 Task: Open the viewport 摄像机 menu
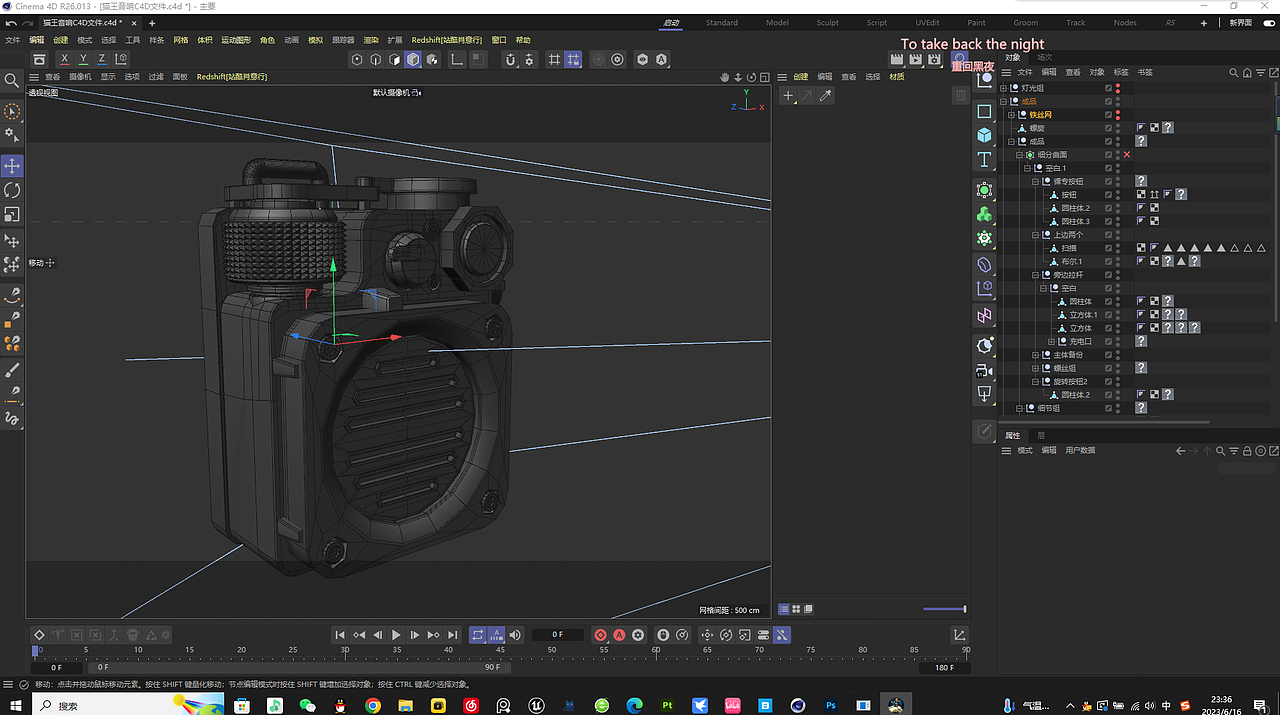[x=80, y=76]
